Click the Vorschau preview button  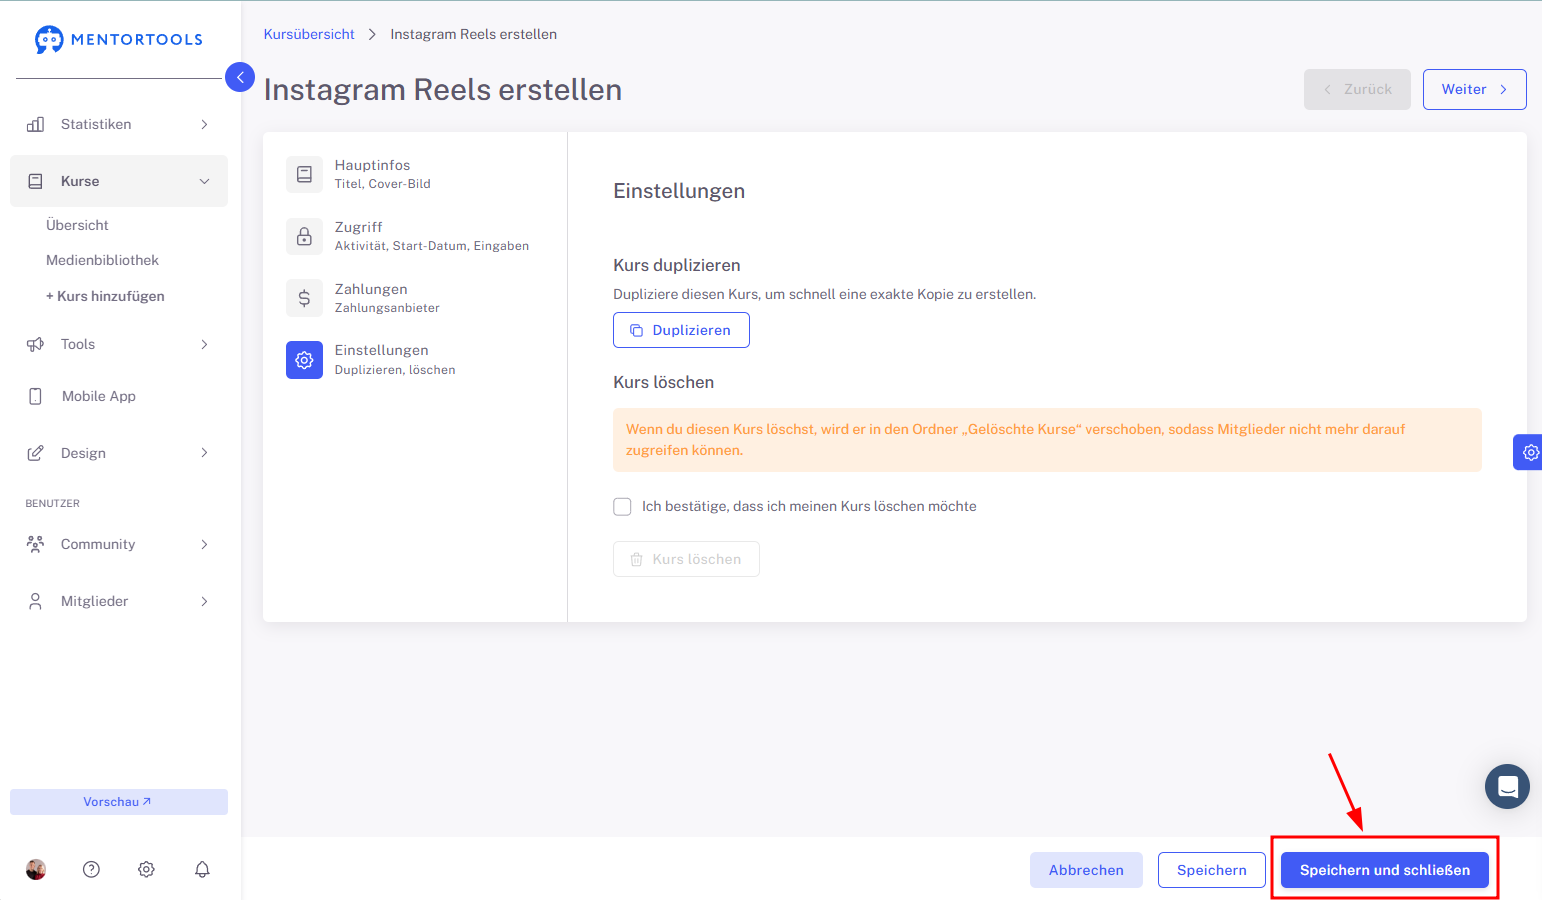119,802
